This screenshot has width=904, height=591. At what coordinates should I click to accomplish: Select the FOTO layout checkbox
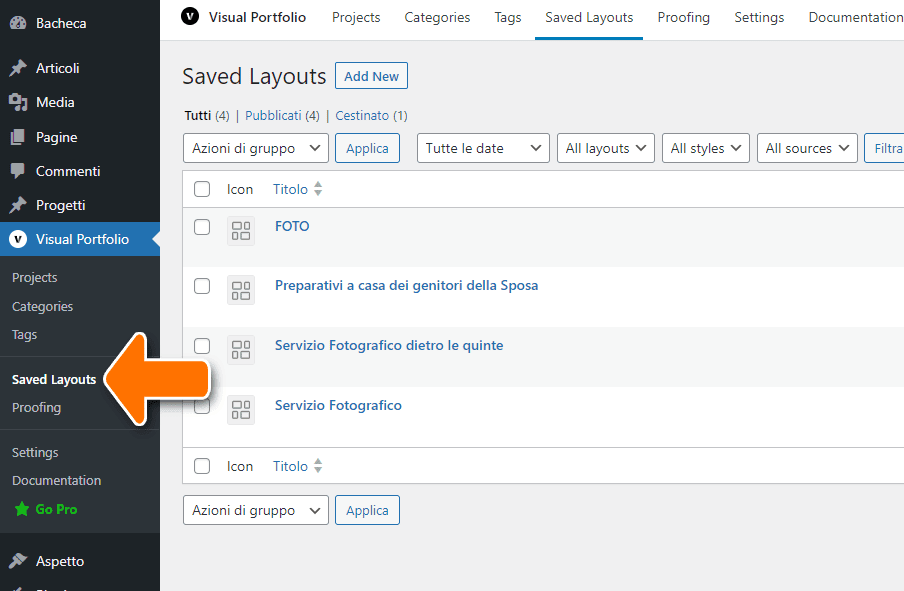click(202, 227)
